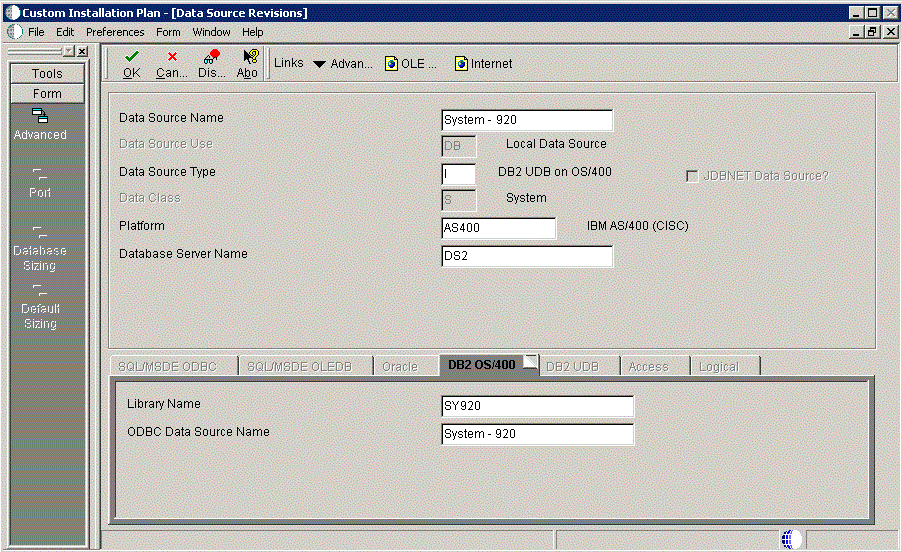
Task: Click the document icon beside File menu
Action: tap(16, 32)
